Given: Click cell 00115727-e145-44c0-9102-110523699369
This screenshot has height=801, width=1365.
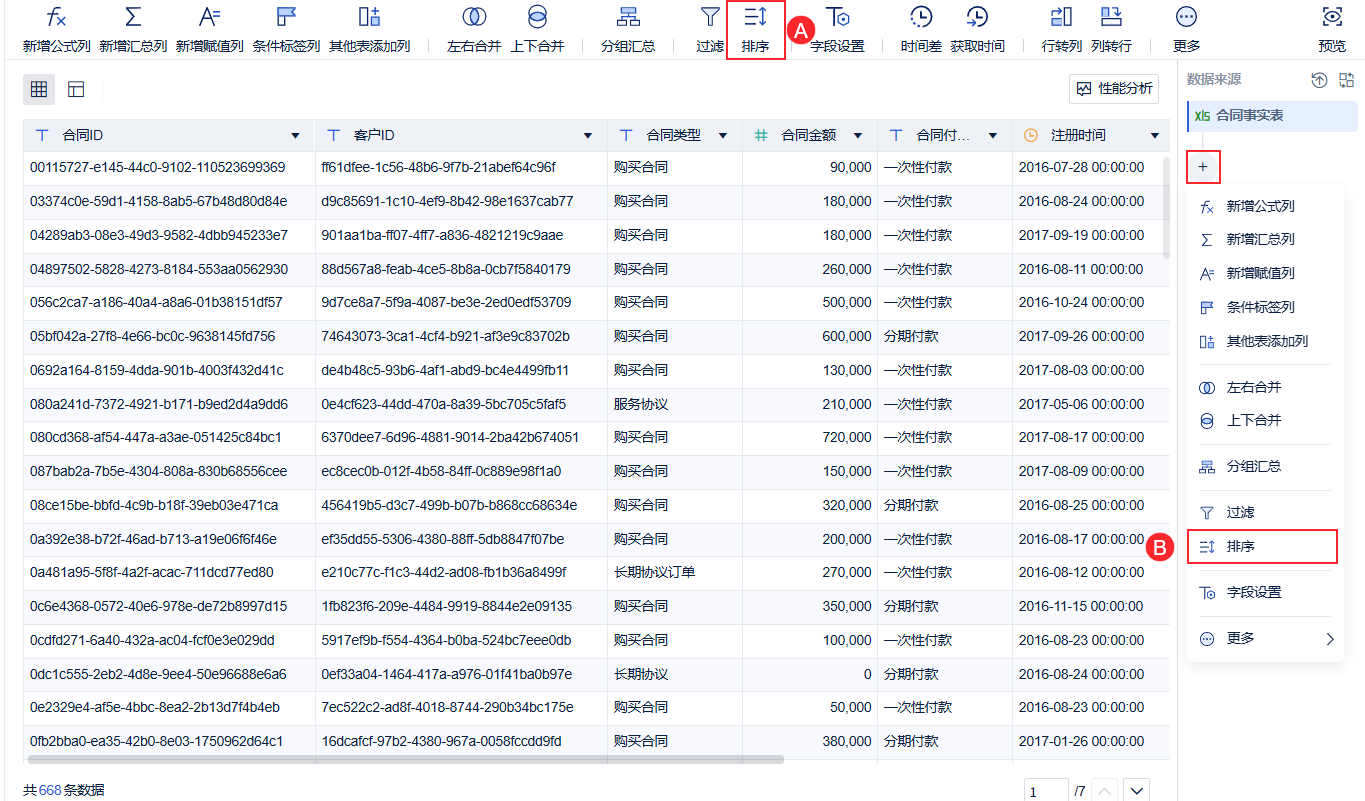Looking at the screenshot, I should [x=170, y=168].
